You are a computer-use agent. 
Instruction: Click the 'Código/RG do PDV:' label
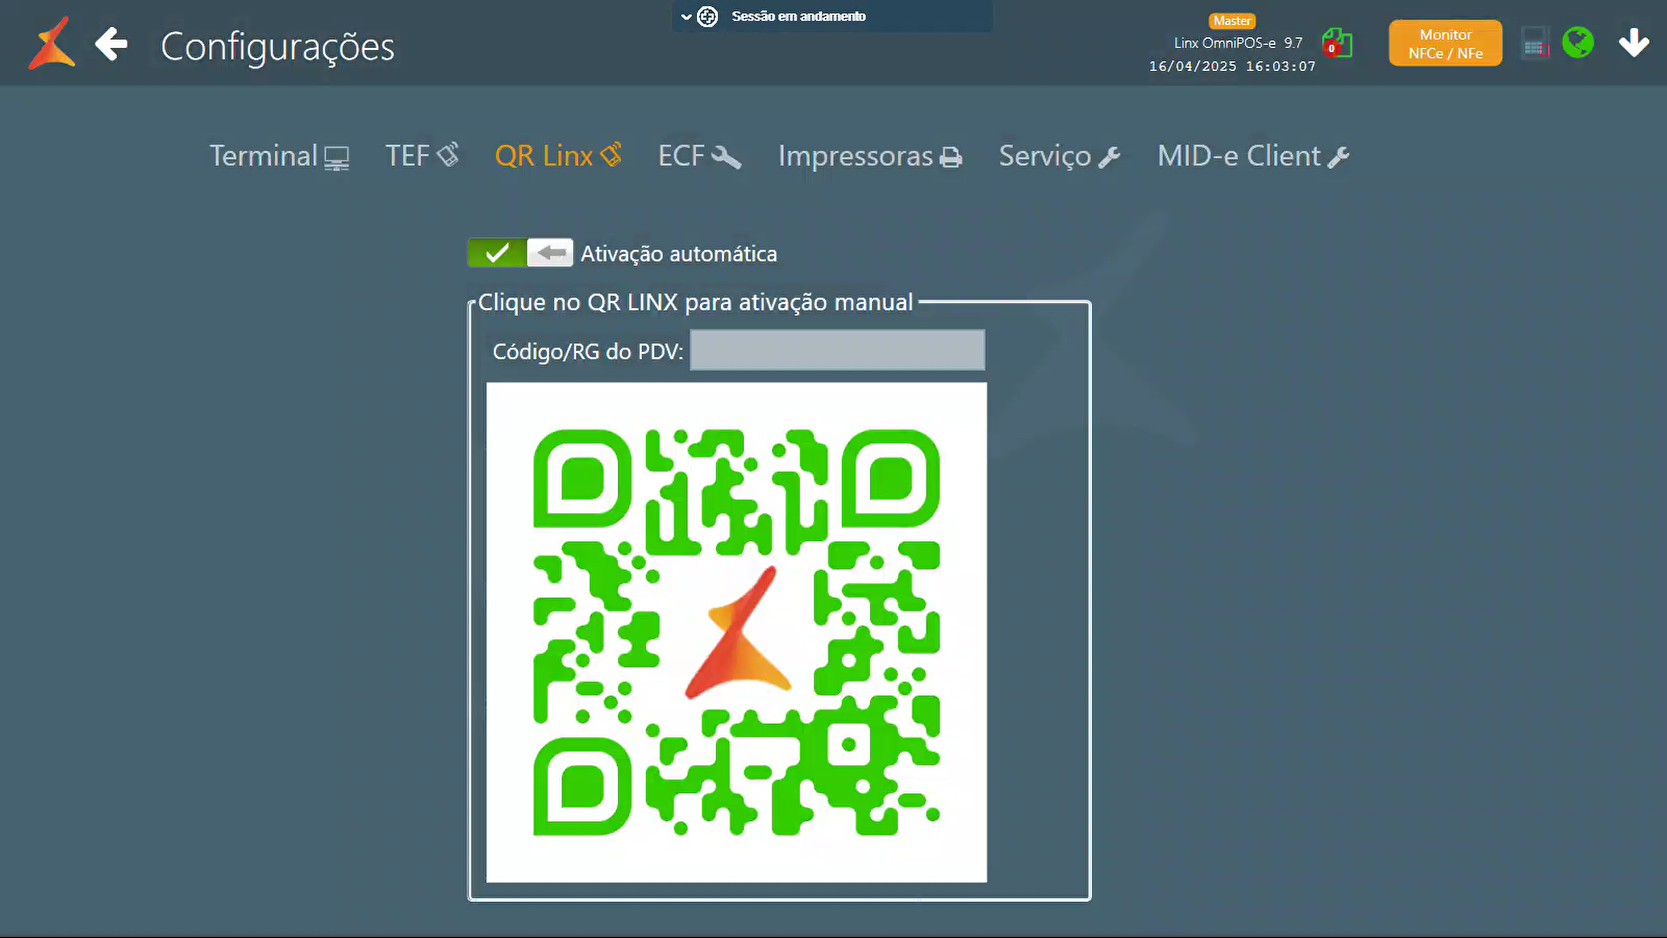click(588, 351)
